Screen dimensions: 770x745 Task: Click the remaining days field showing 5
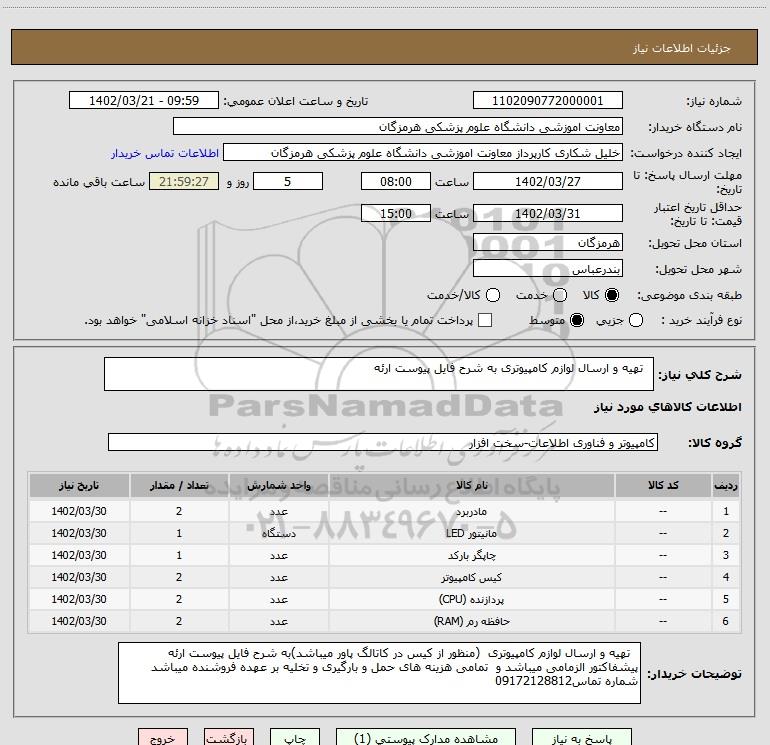pyautogui.click(x=288, y=181)
